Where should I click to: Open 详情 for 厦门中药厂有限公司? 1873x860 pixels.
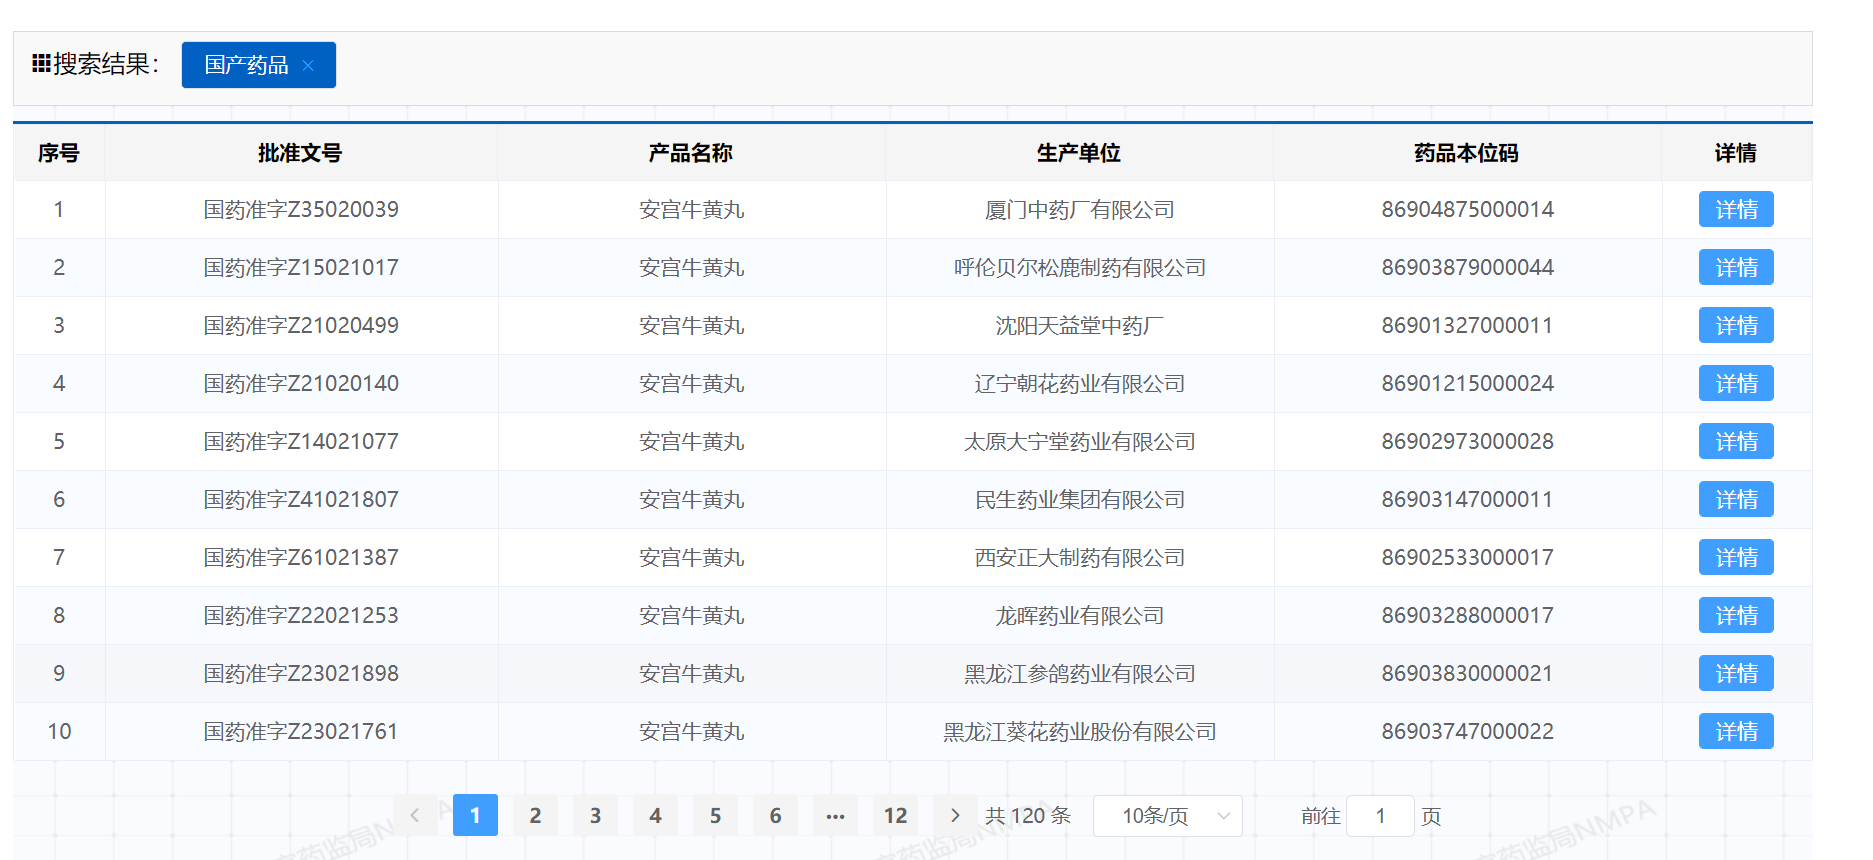click(x=1736, y=210)
